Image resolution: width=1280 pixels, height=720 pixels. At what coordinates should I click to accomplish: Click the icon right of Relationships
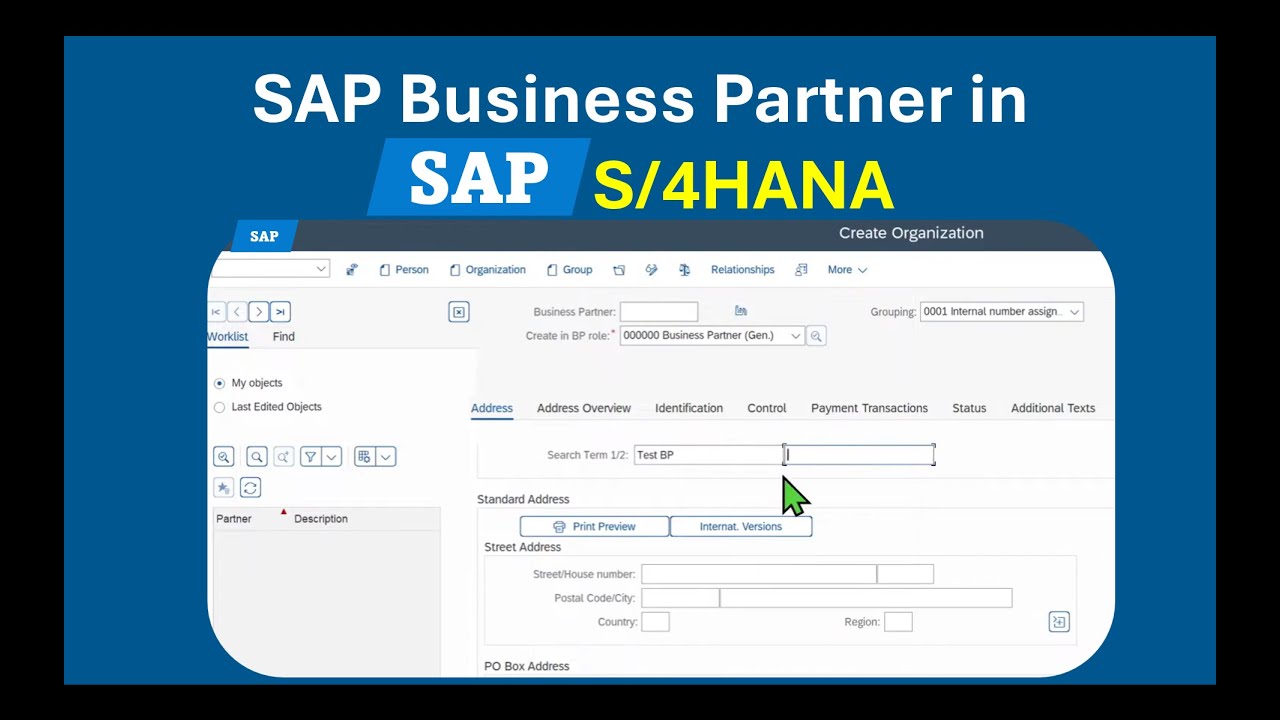pyautogui.click(x=801, y=270)
